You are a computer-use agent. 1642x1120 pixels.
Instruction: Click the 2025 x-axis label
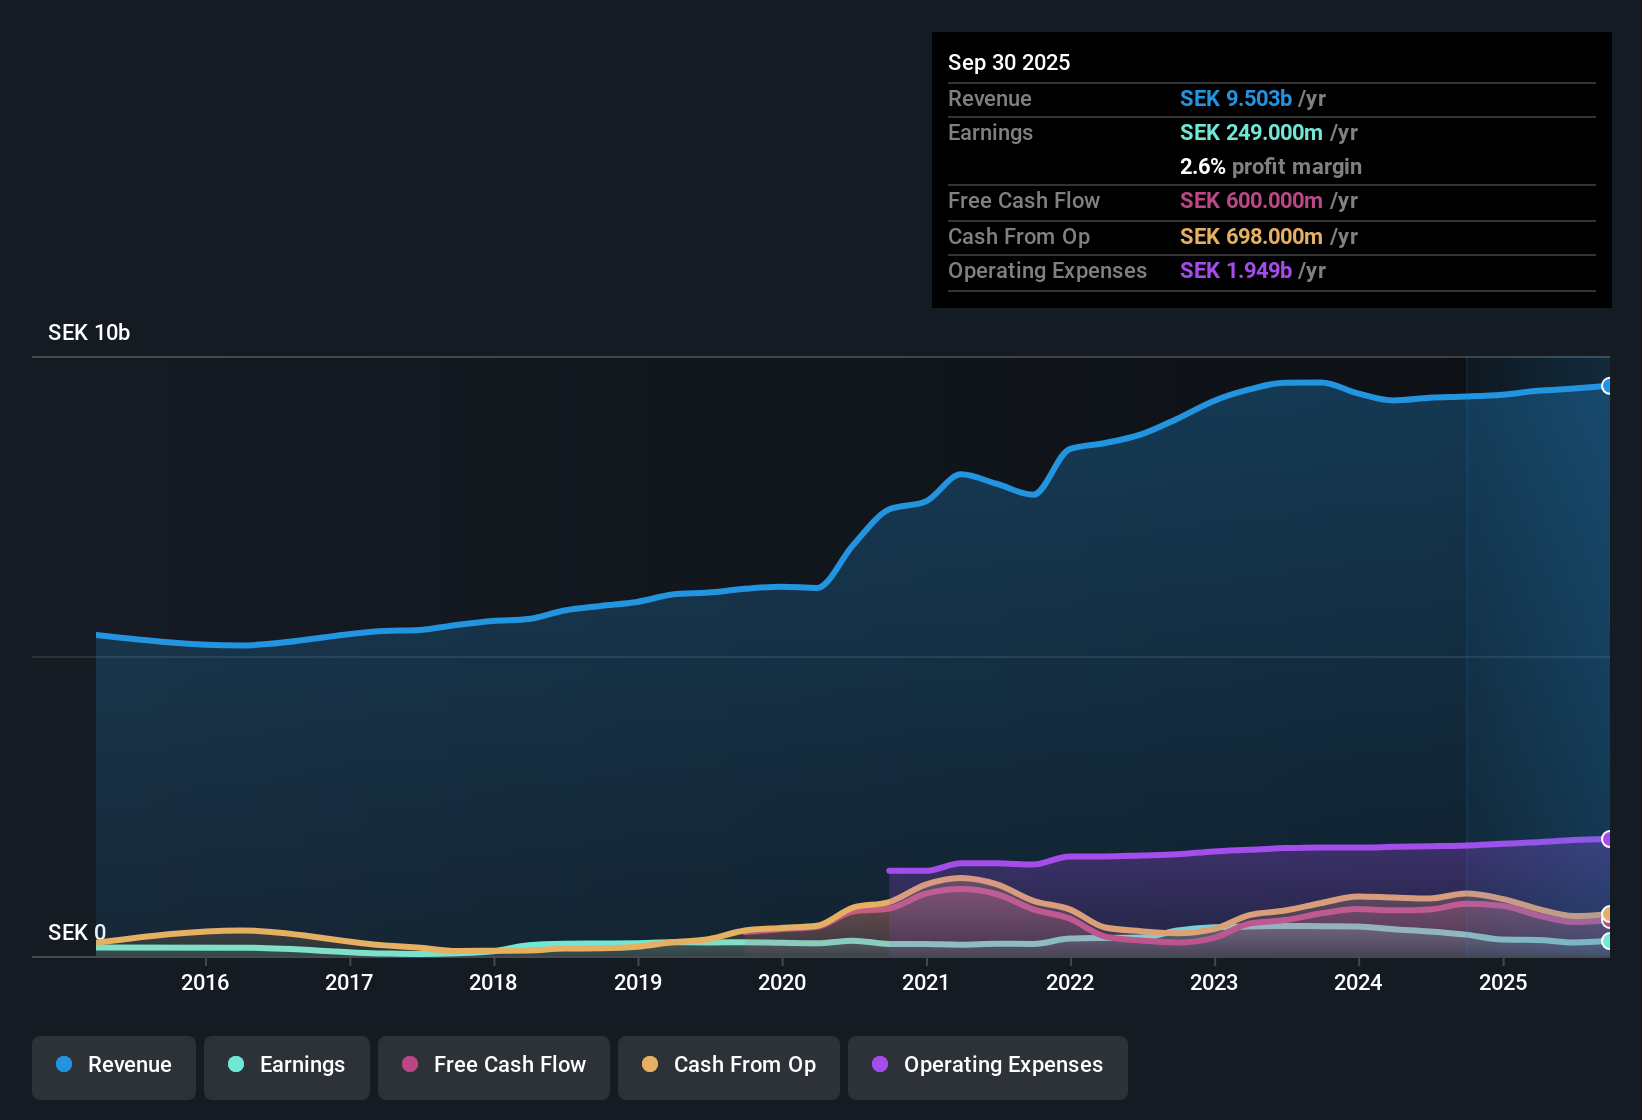(1503, 983)
